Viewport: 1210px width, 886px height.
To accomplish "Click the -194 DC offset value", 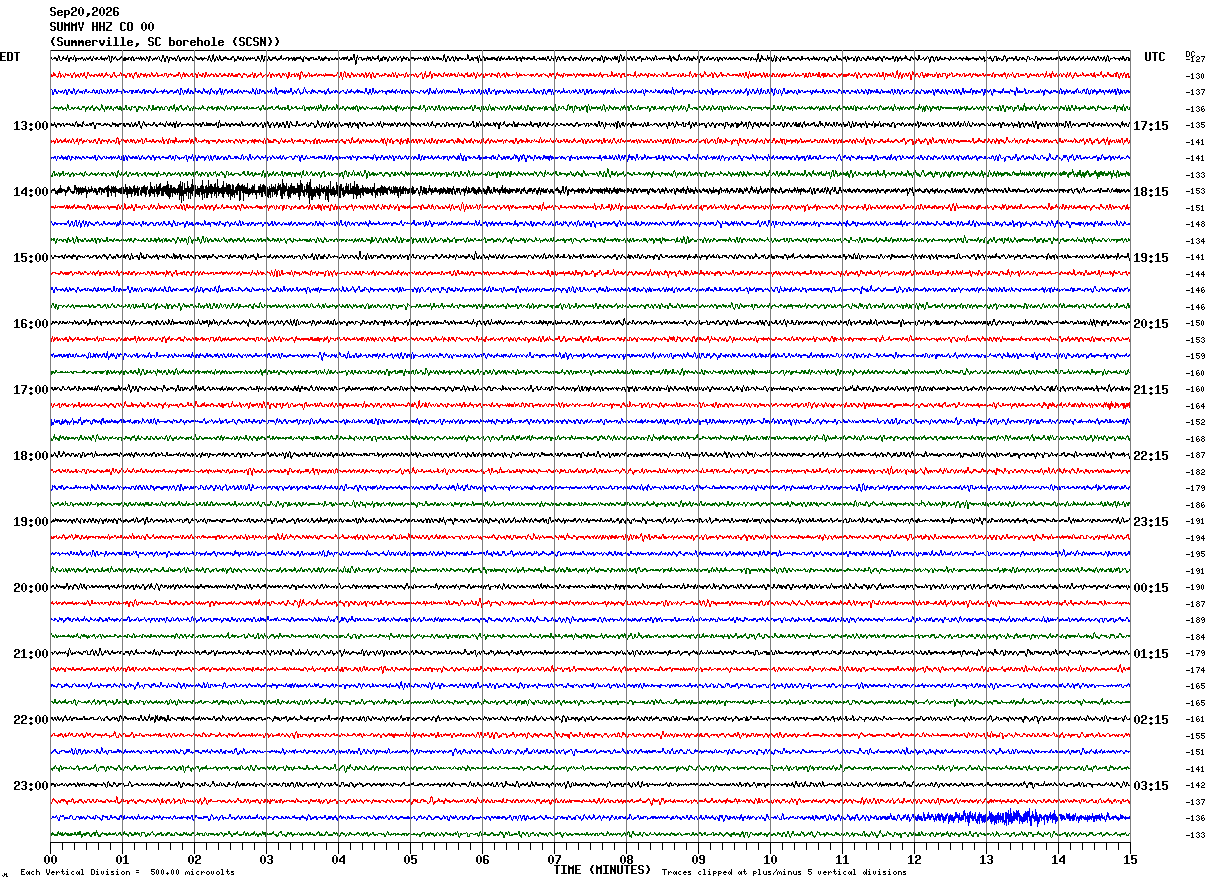I will point(1195,538).
